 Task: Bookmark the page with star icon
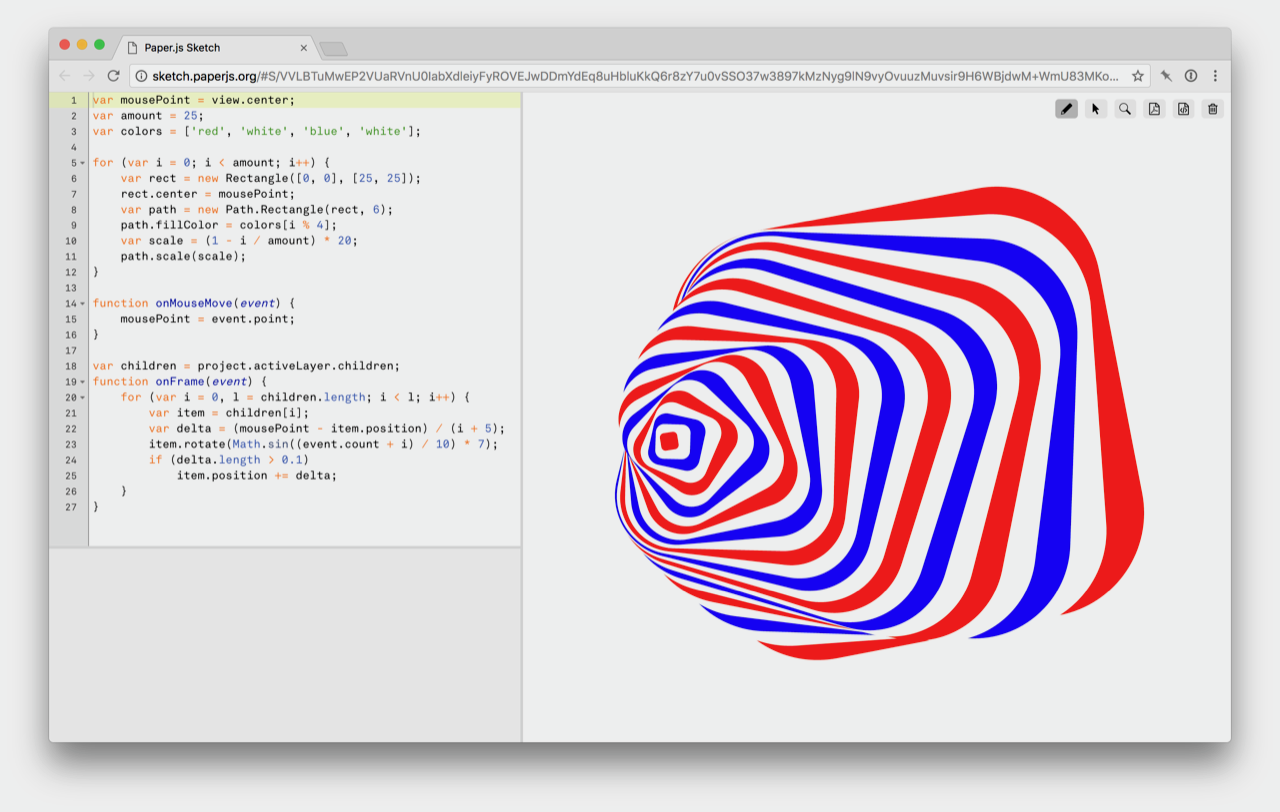[x=1138, y=76]
